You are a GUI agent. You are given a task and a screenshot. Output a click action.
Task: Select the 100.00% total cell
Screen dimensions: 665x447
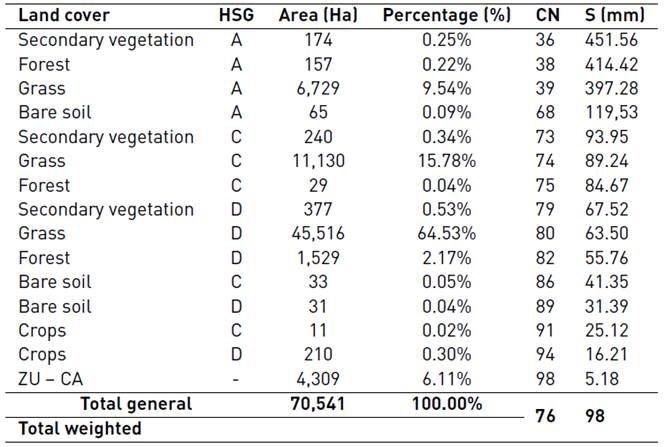coord(446,404)
